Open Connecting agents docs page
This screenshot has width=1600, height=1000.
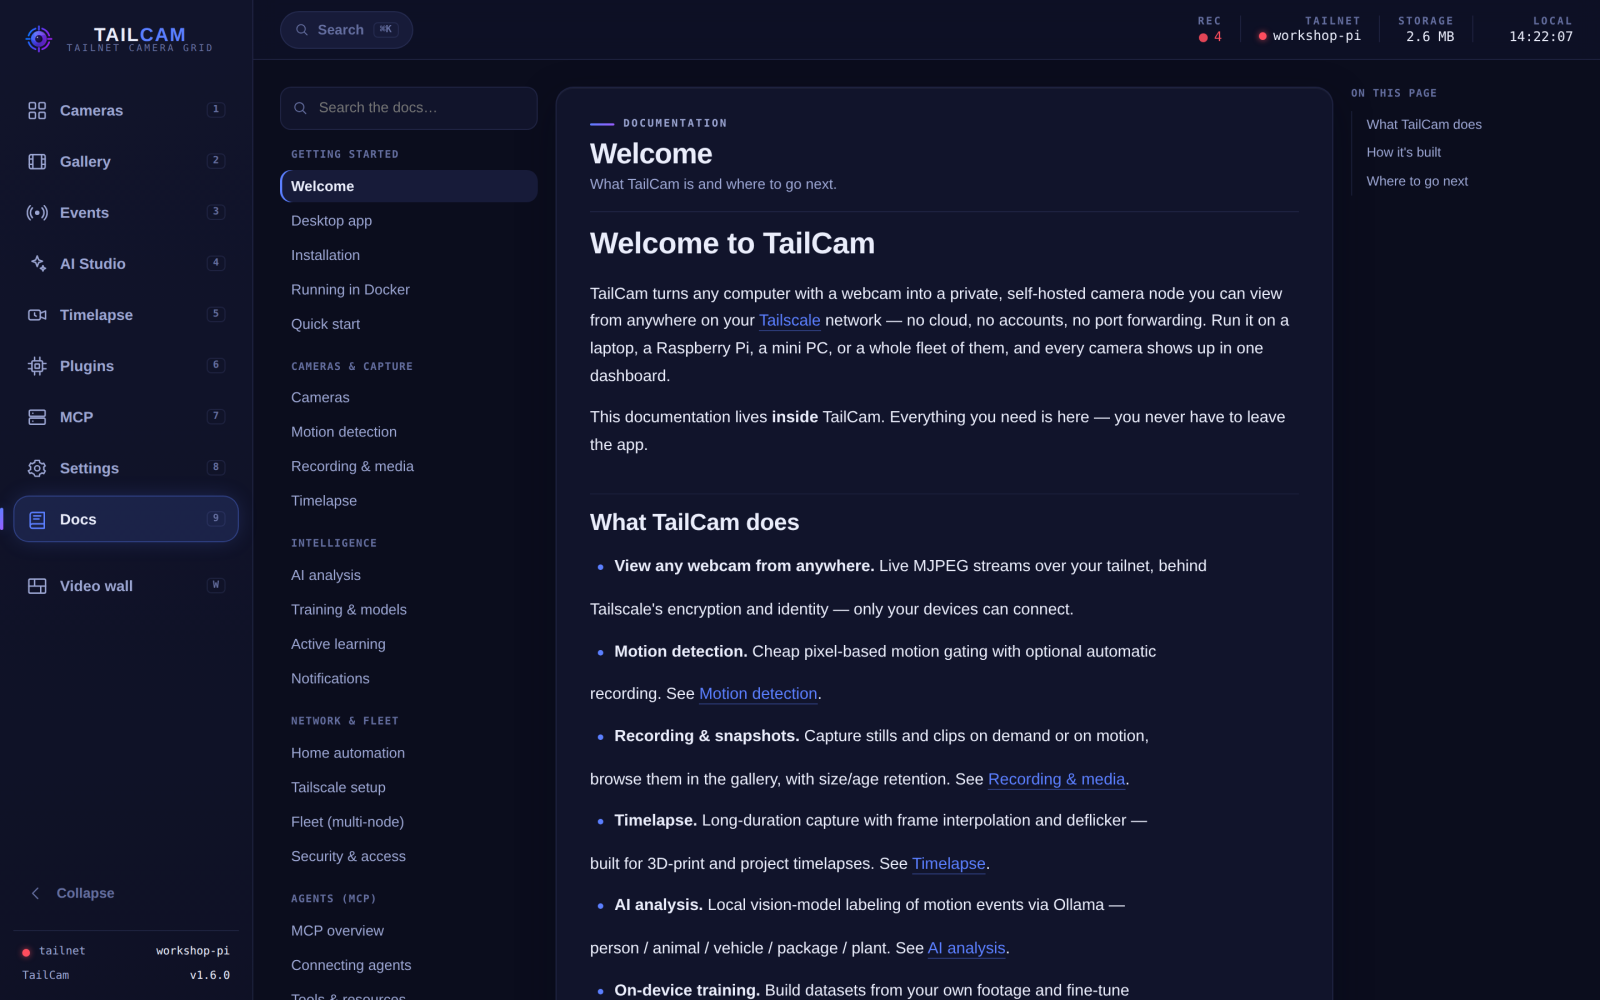click(x=408, y=965)
